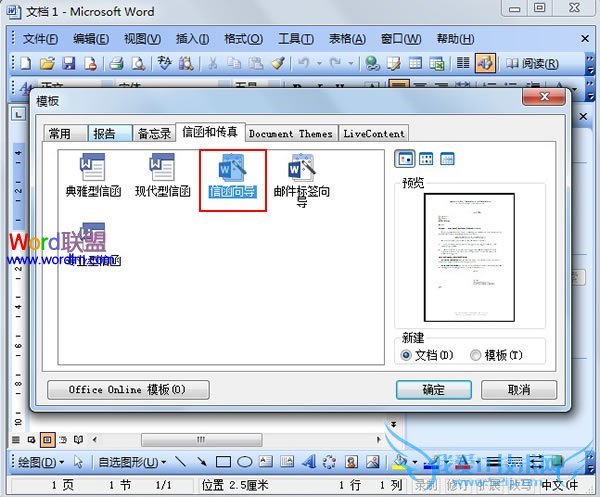
Task: Click the Paste clipboard icon
Action: click(x=256, y=63)
